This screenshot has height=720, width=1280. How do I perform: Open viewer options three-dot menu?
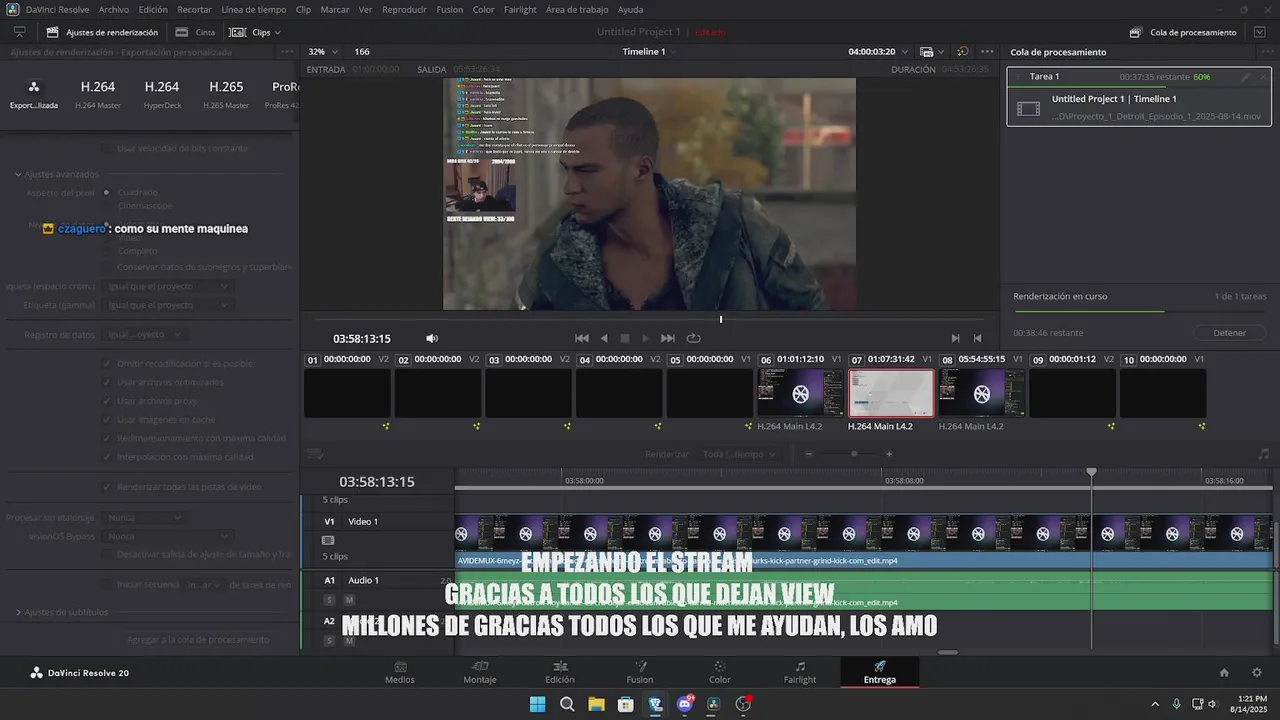pyautogui.click(x=987, y=52)
